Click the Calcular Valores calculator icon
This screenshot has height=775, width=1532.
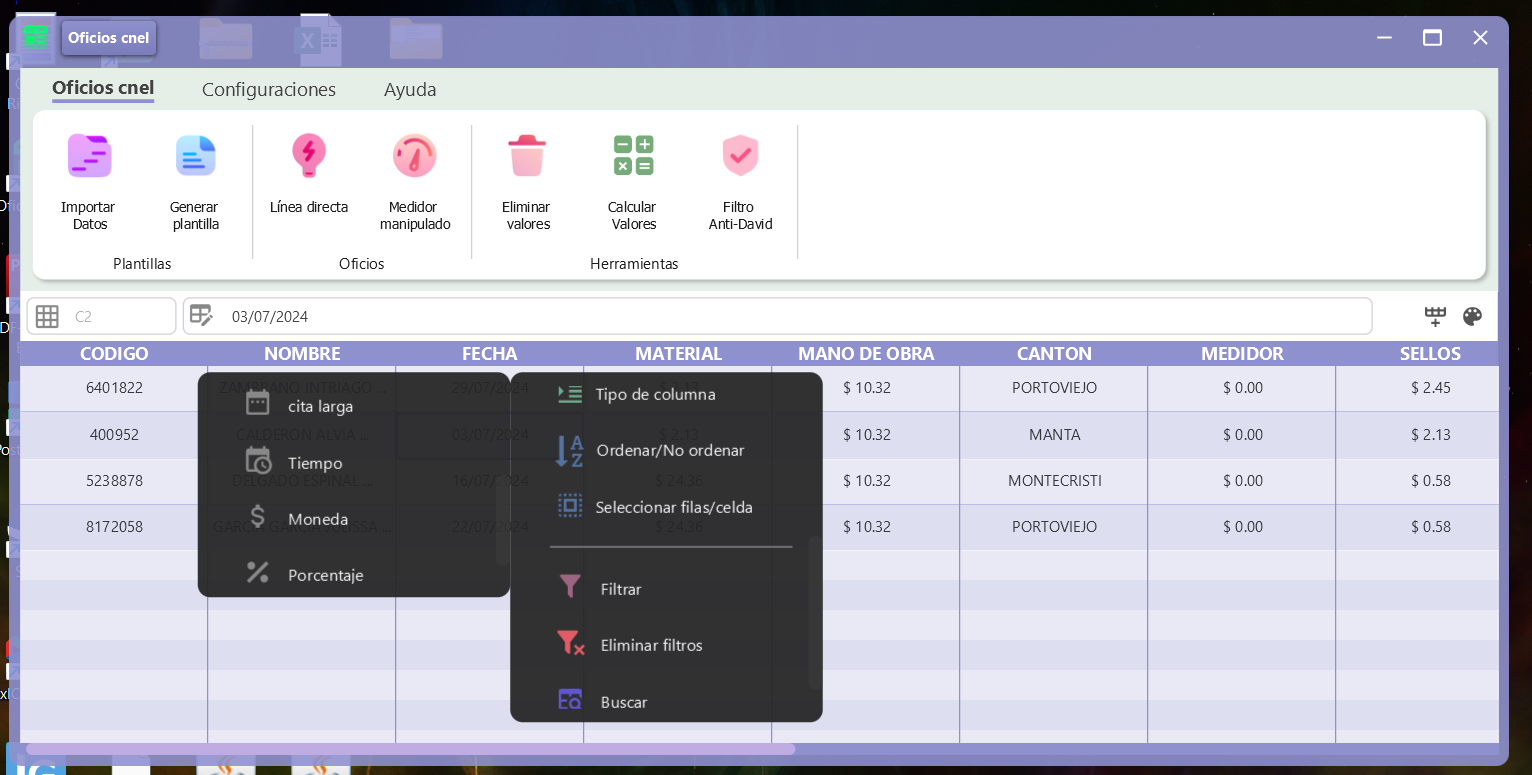633,155
